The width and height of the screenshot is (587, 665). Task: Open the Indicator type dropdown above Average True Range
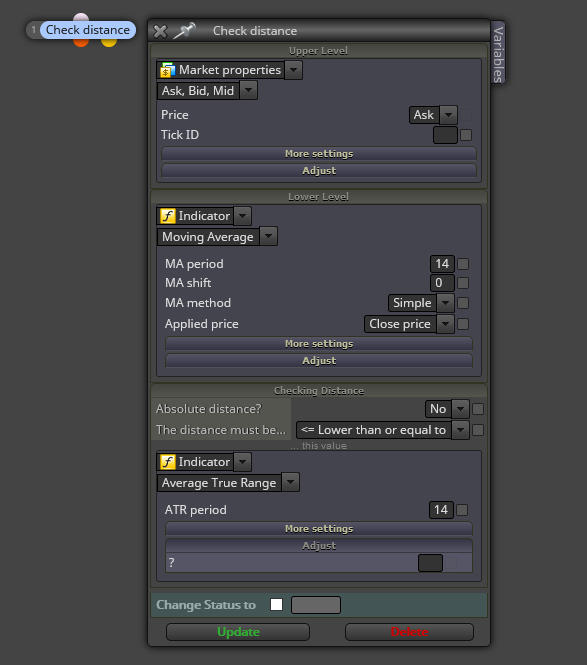243,462
